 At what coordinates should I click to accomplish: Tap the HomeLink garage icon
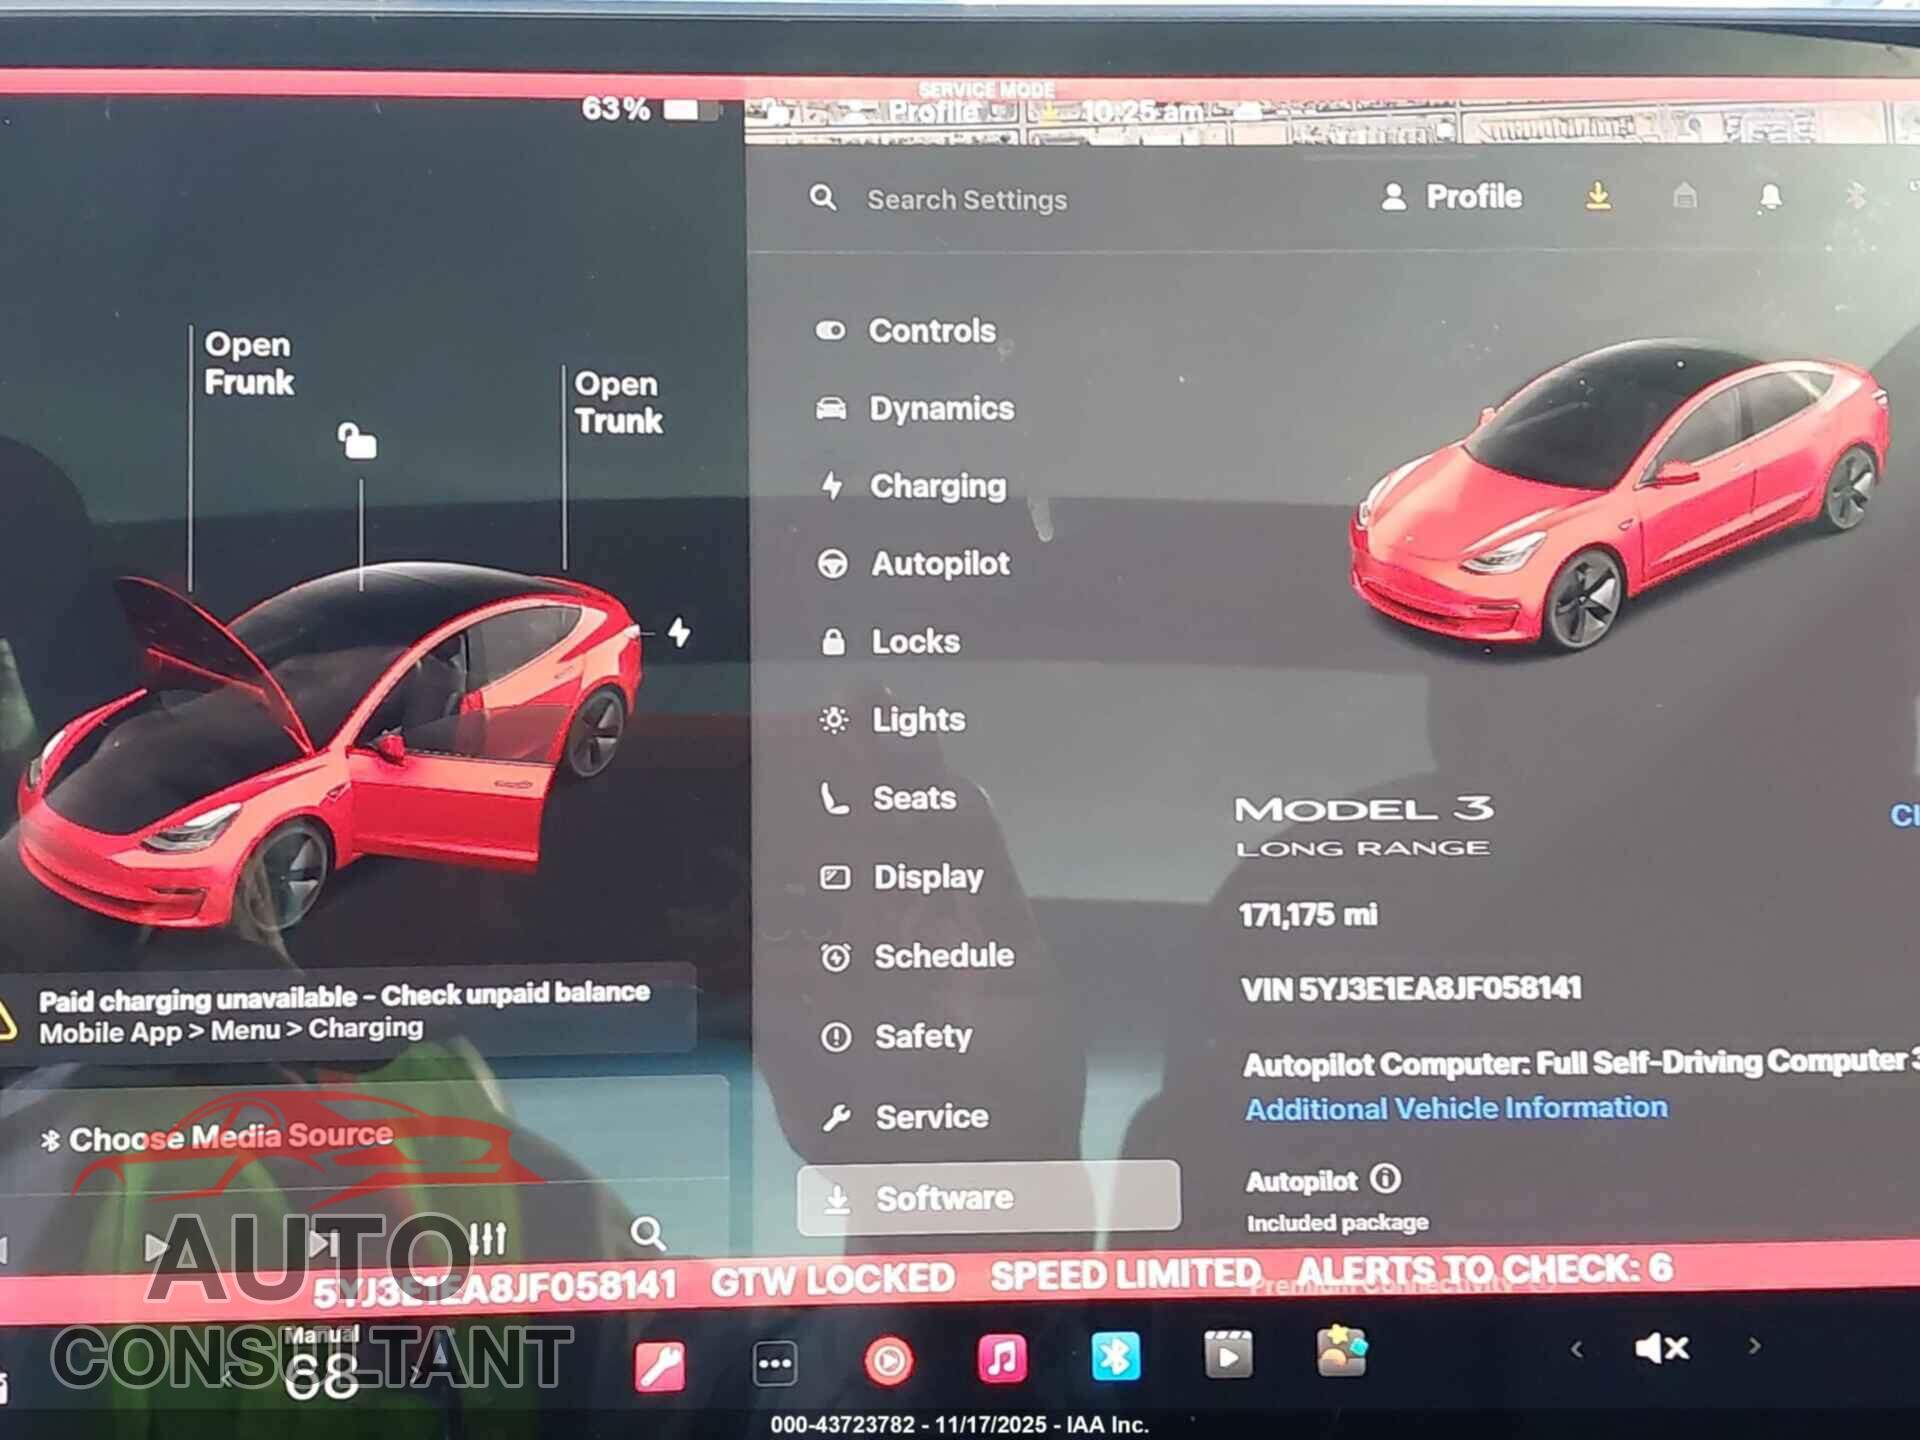[x=1685, y=195]
